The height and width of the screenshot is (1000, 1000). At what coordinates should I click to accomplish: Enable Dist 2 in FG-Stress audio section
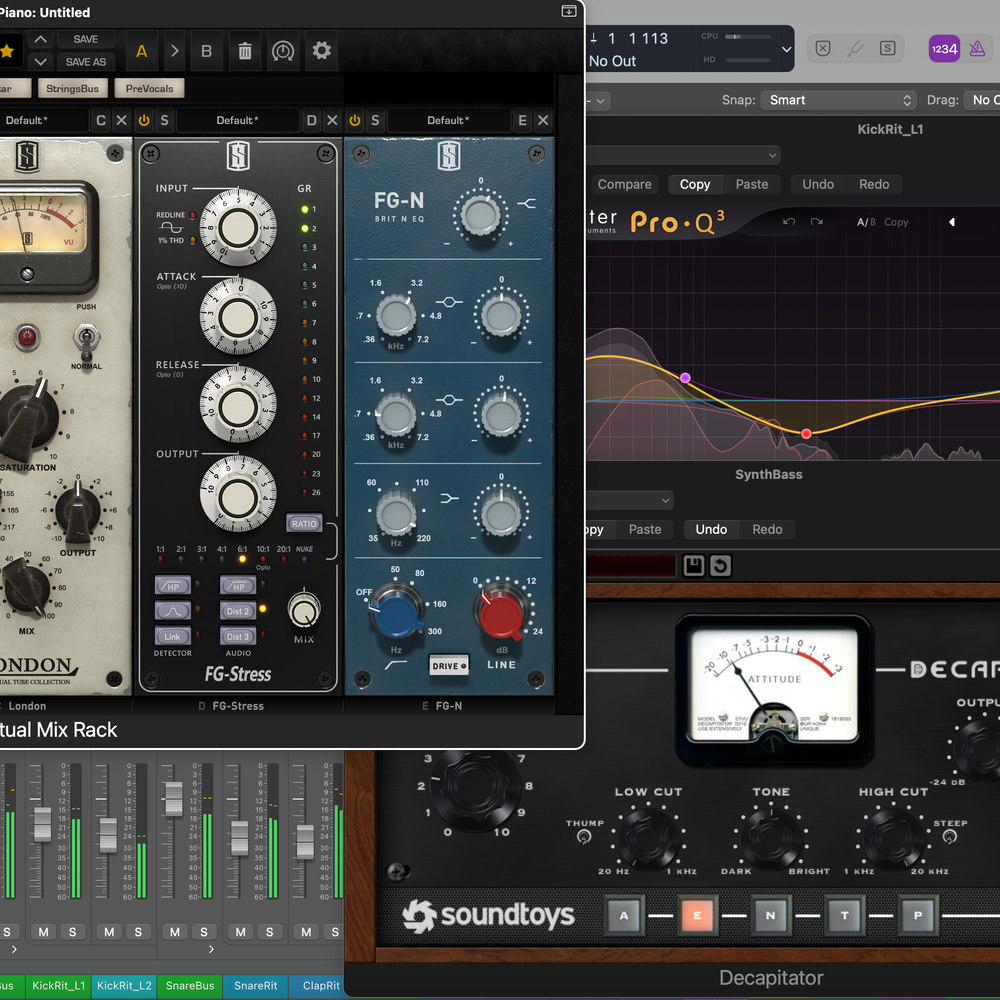238,610
